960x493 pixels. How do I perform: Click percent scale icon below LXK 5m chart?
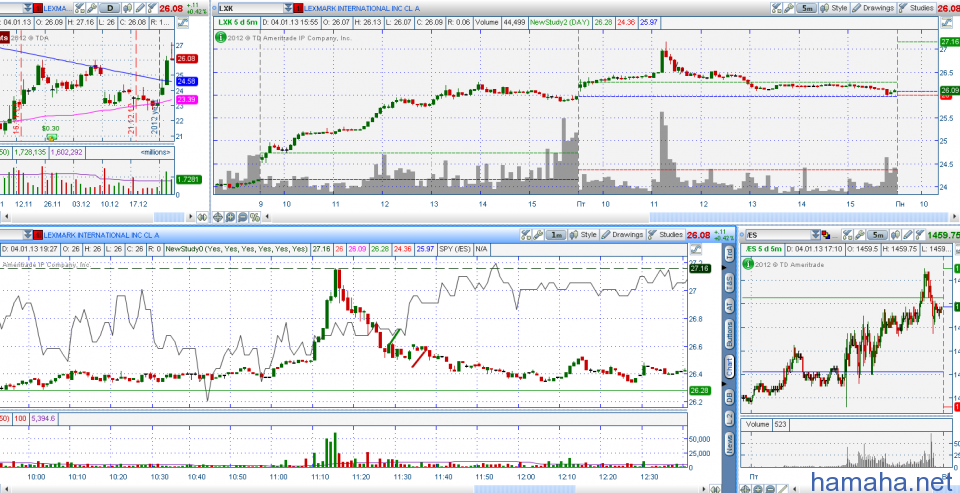click(255, 217)
